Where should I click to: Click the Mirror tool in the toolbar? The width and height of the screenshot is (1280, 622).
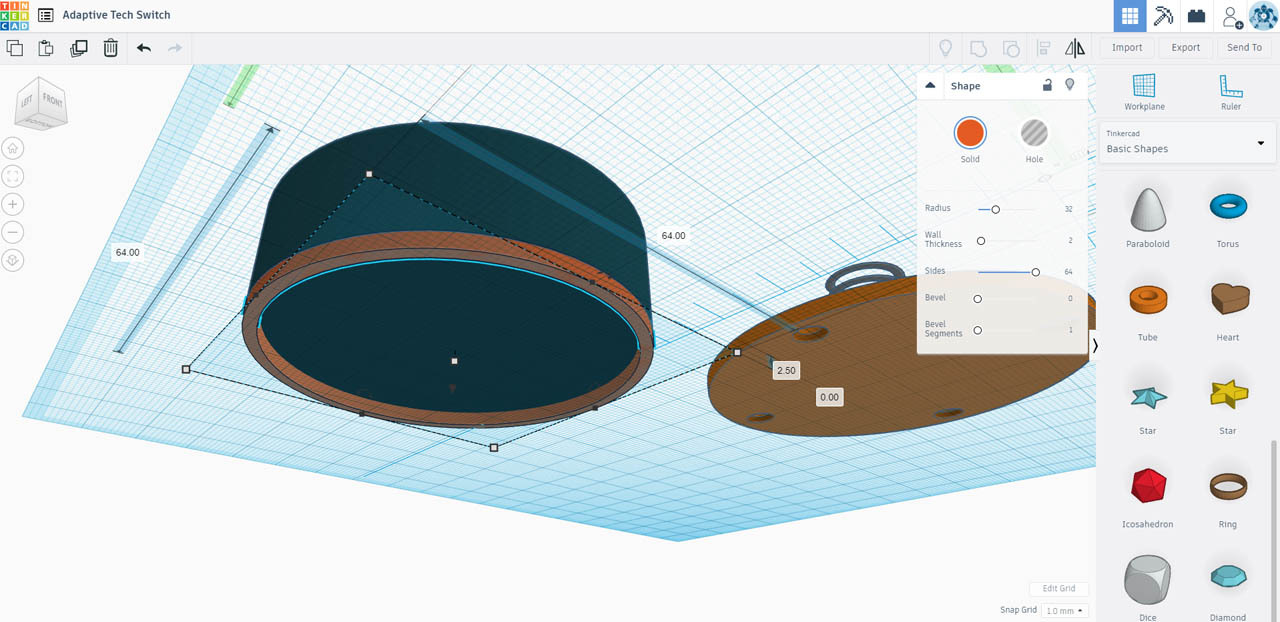(x=1075, y=47)
